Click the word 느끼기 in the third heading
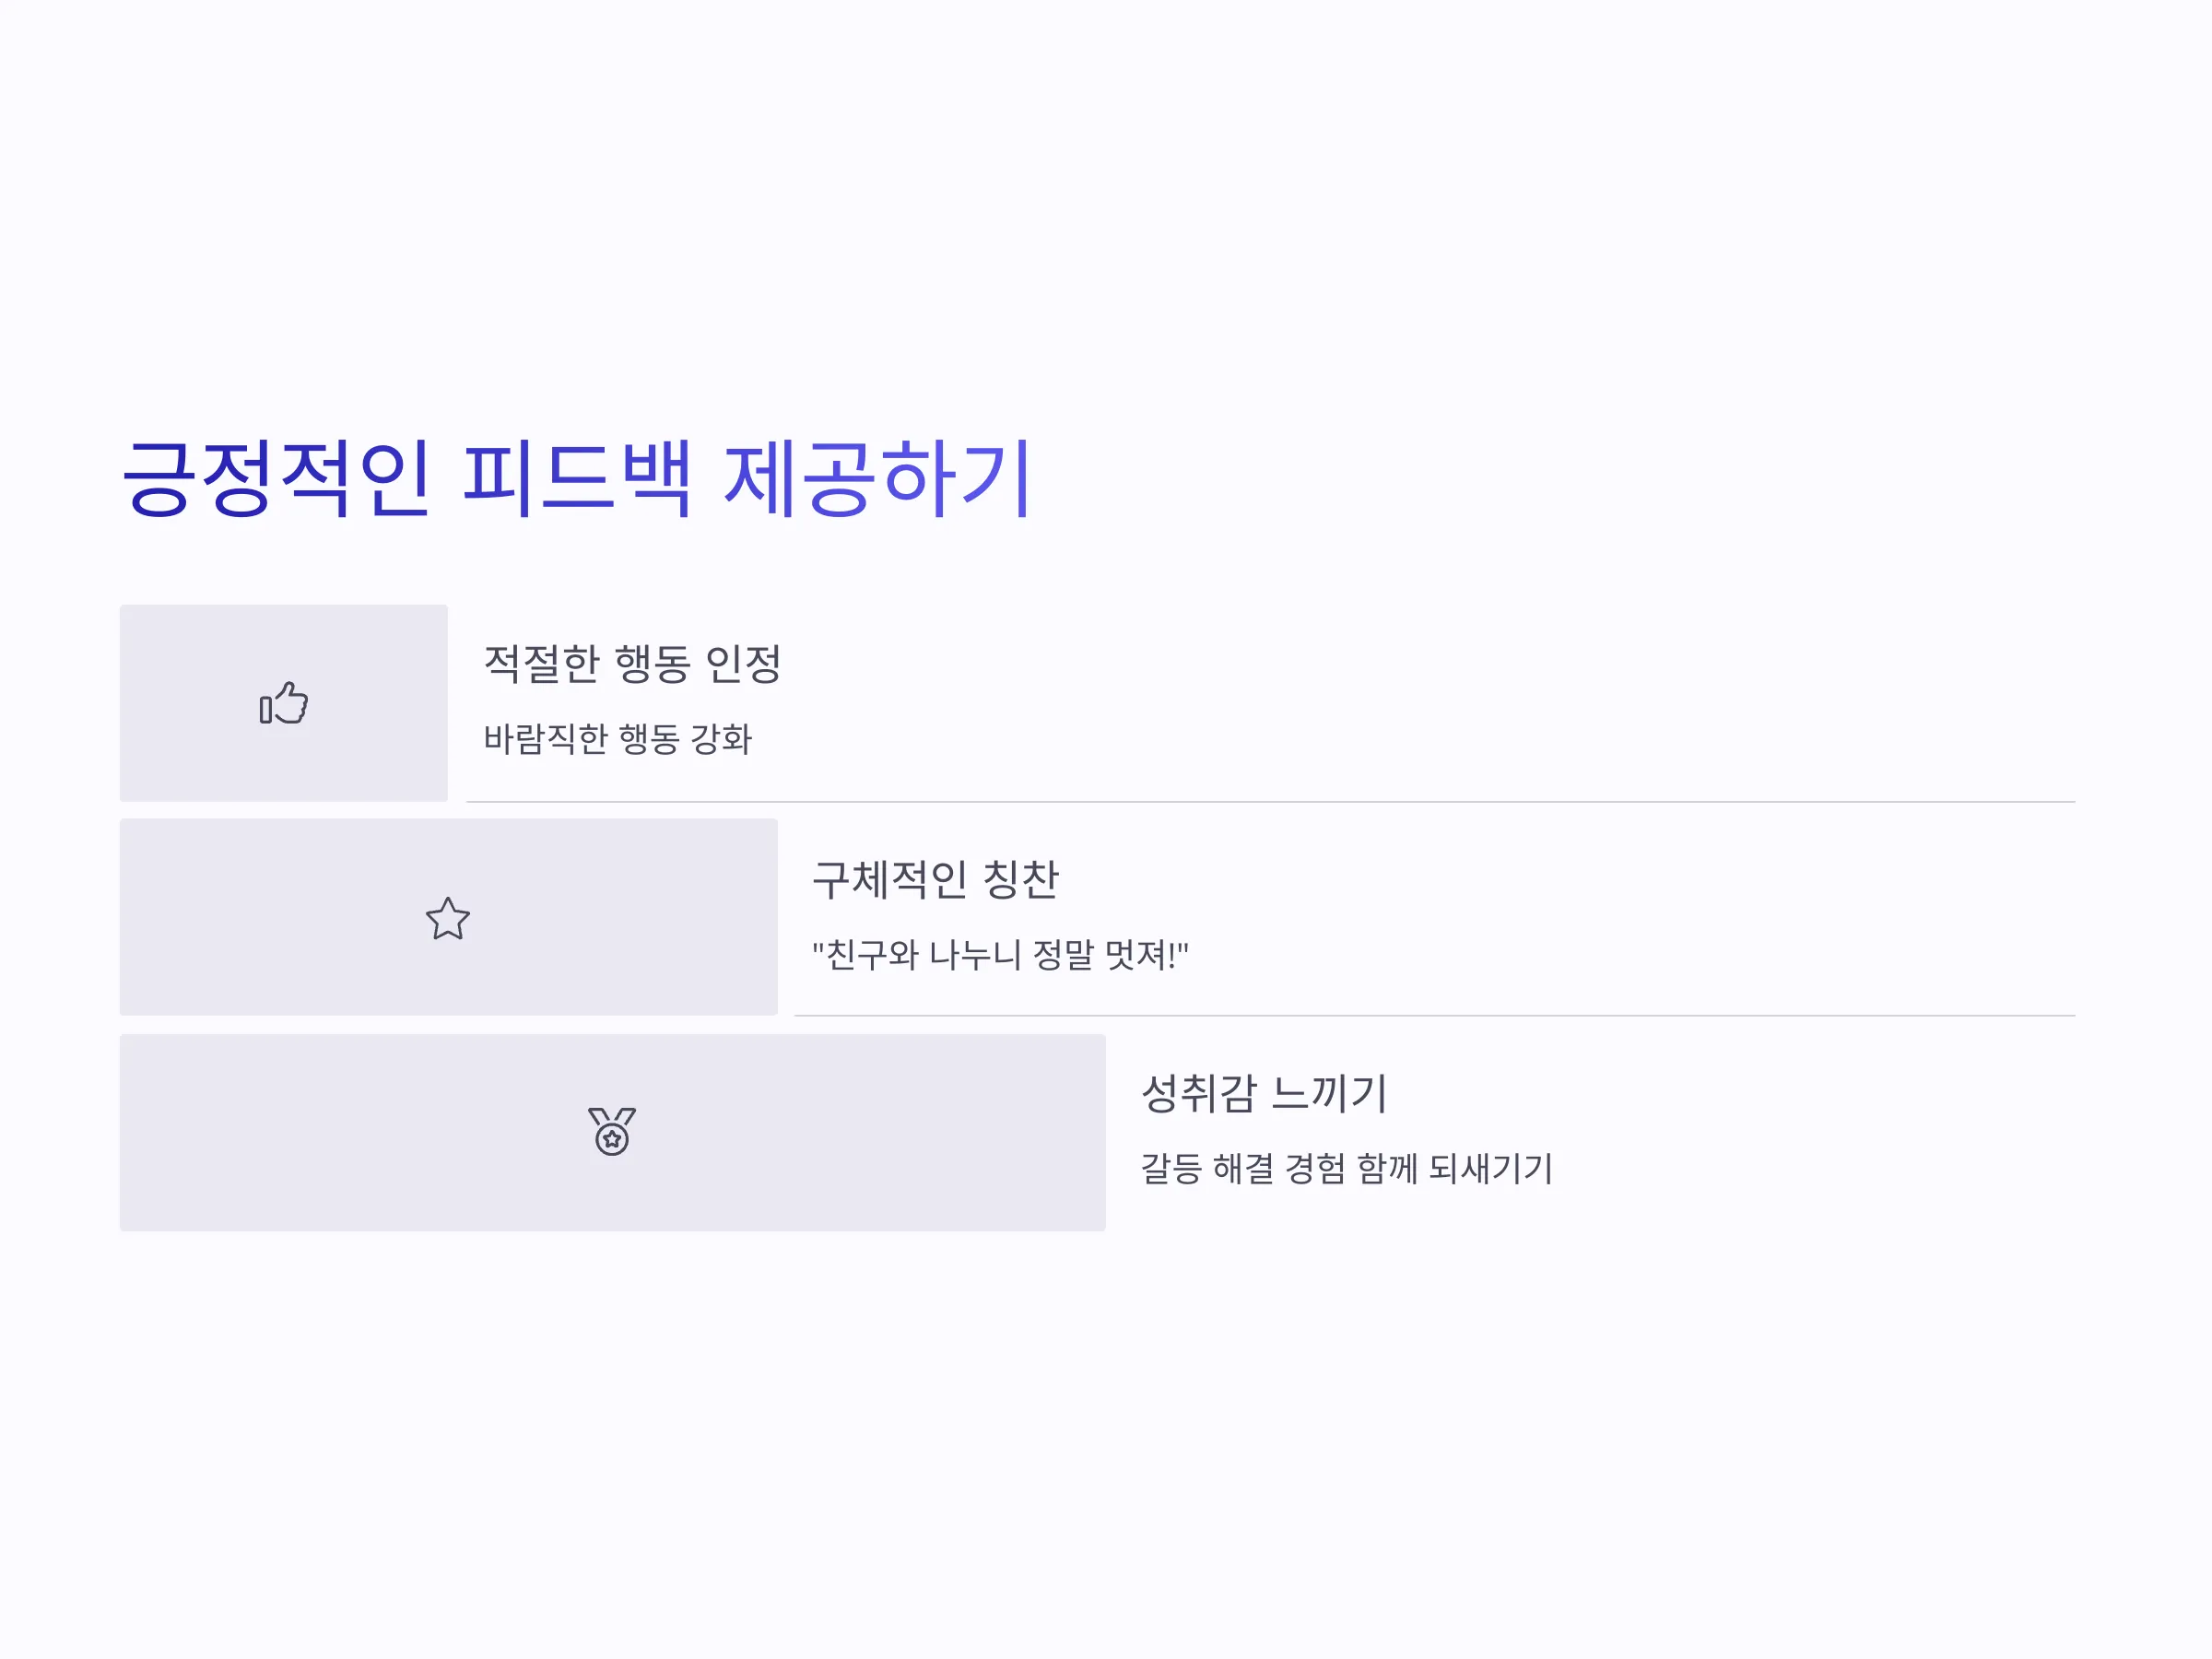 pyautogui.click(x=1329, y=1093)
